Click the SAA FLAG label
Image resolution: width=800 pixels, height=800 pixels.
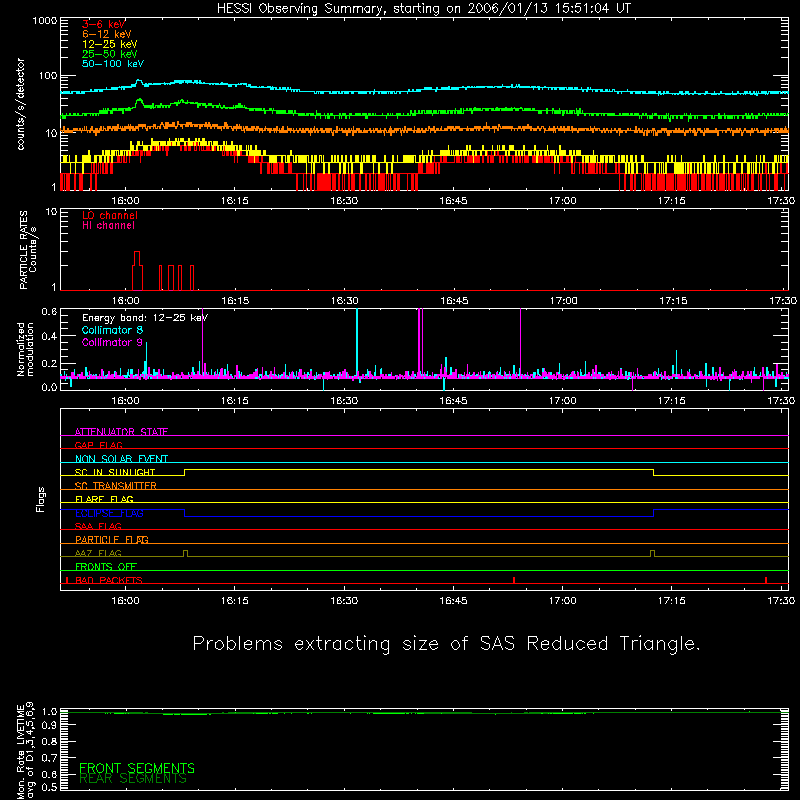coord(98,526)
